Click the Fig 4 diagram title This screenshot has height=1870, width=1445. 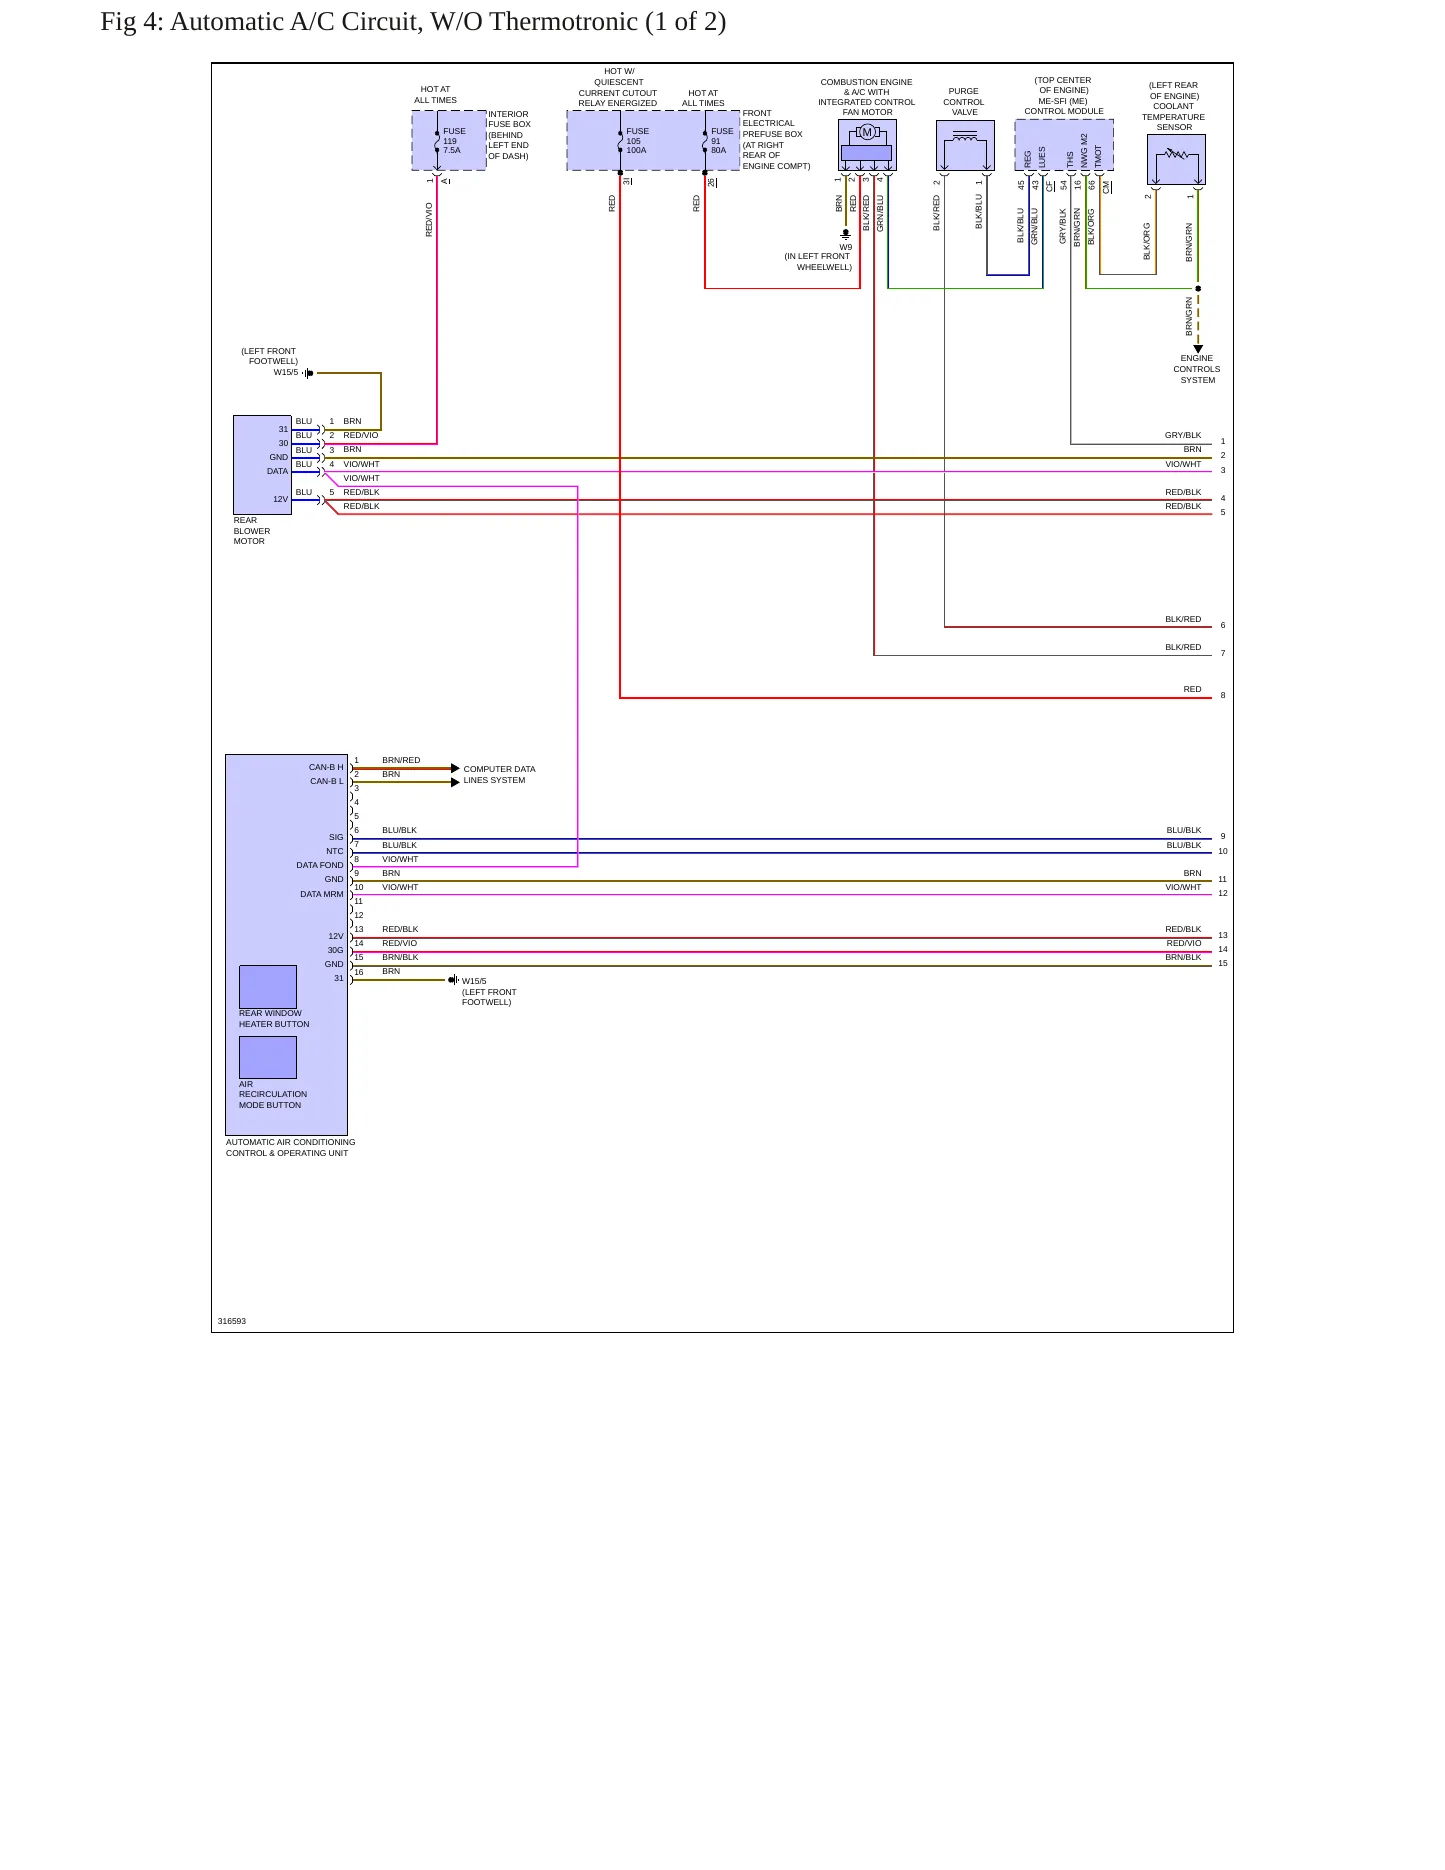tap(413, 22)
